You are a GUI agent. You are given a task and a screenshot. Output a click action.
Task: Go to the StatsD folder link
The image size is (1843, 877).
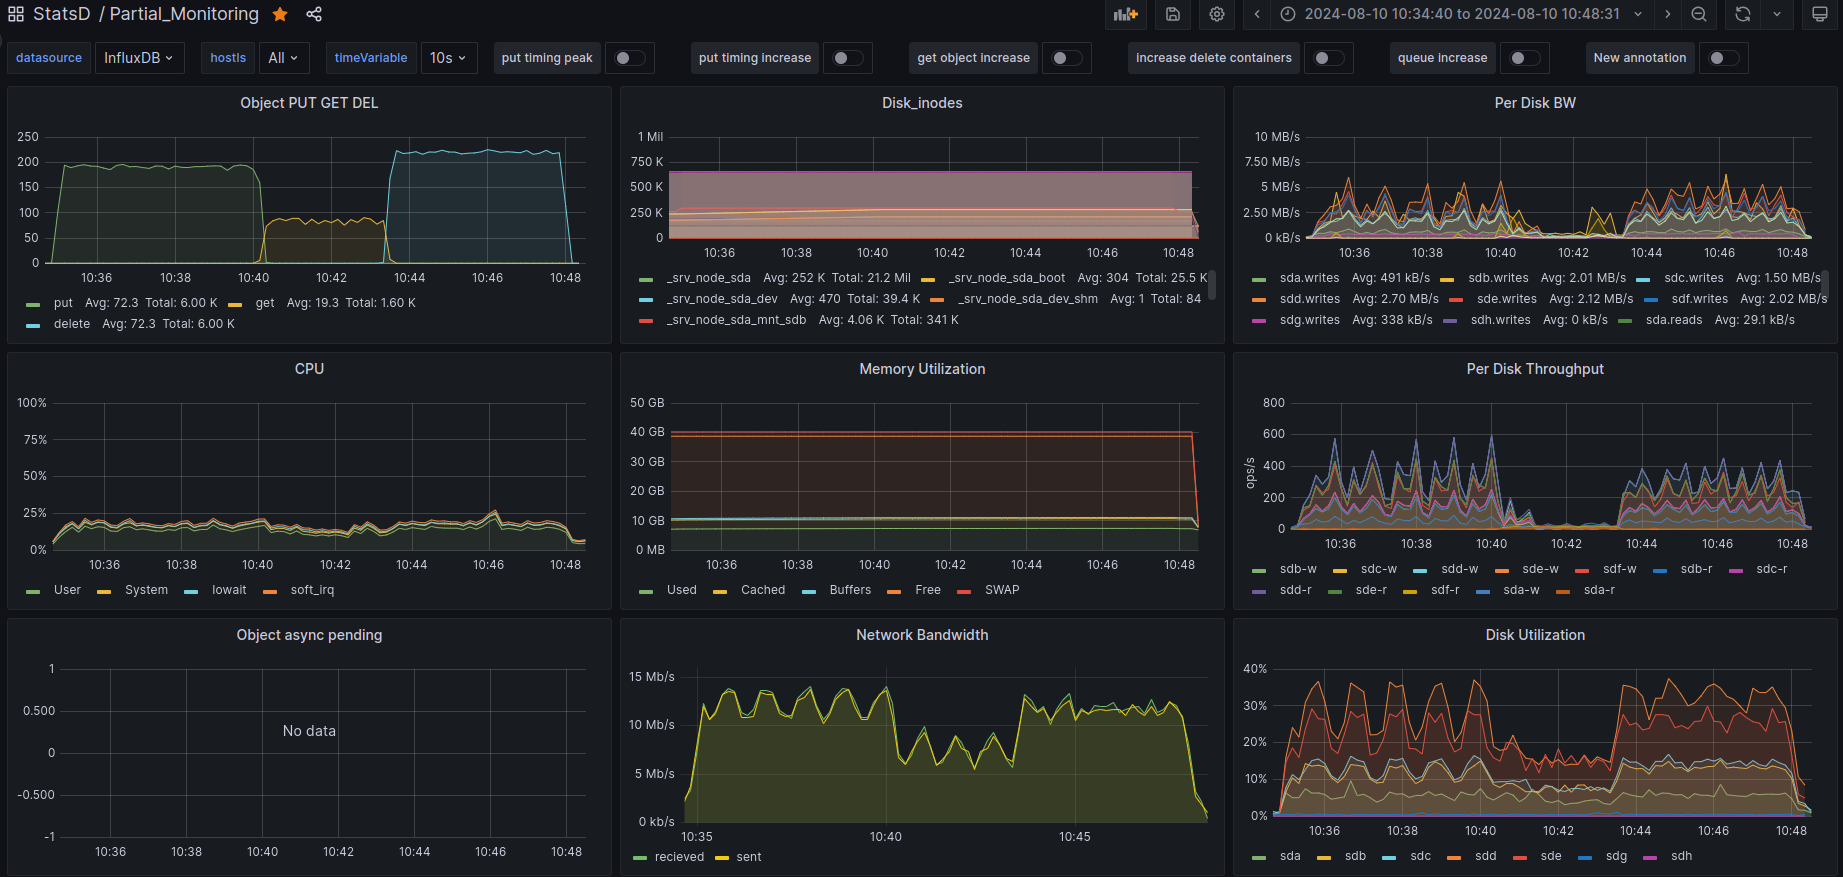61,14
